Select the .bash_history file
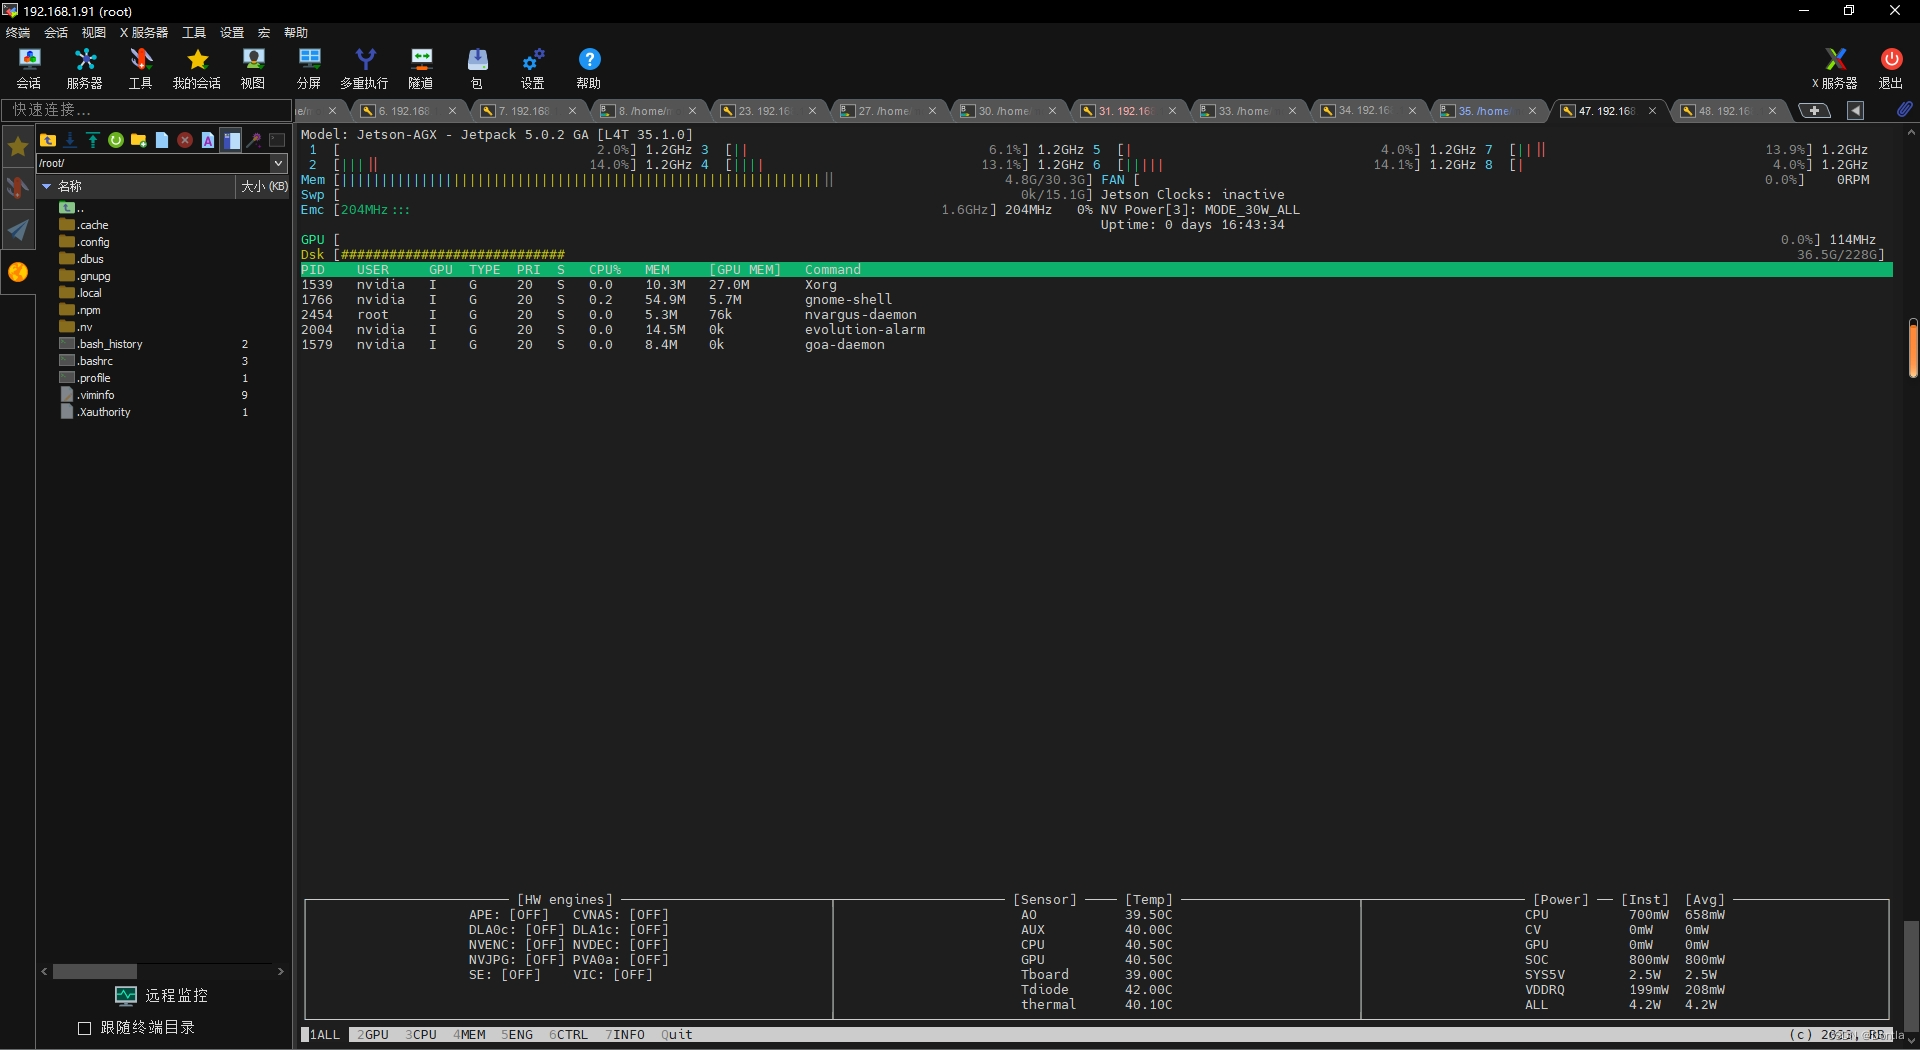1920x1050 pixels. click(x=101, y=344)
